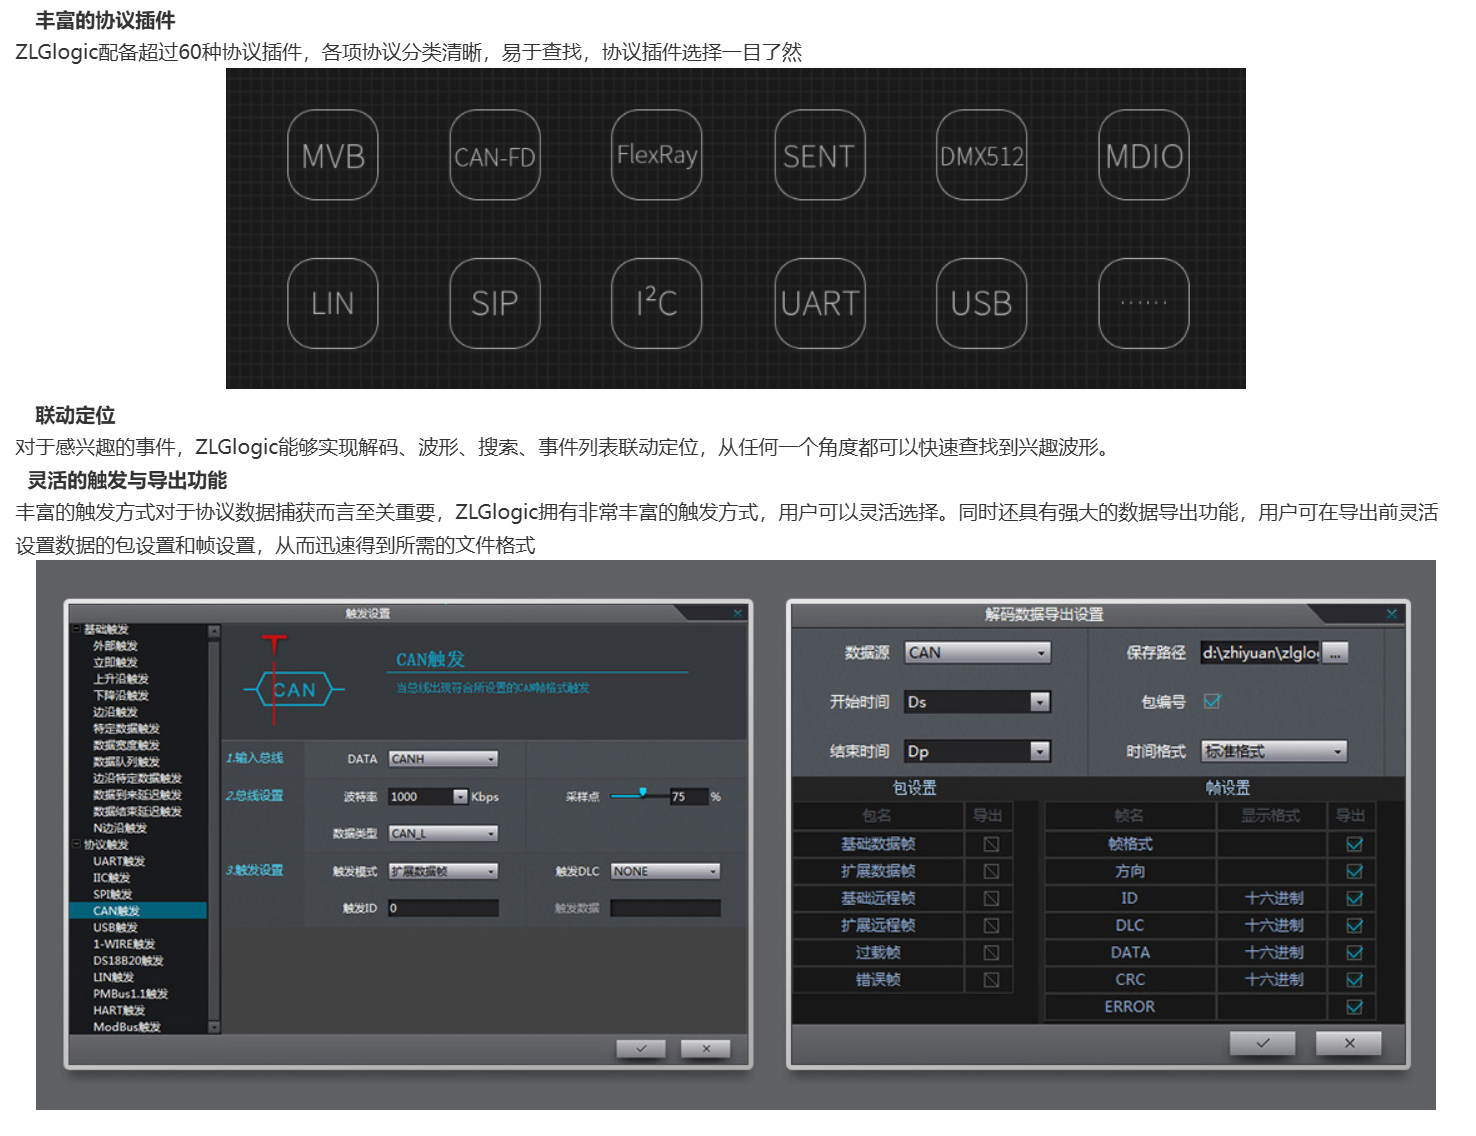Open the FlexRay protocol plugin
The width and height of the screenshot is (1476, 1136).
[x=657, y=155]
